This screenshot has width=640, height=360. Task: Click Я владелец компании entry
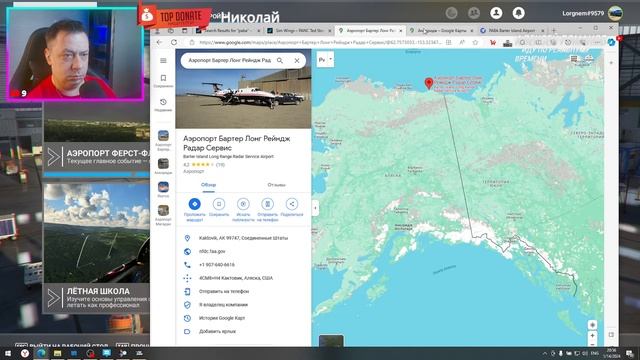pos(243,305)
